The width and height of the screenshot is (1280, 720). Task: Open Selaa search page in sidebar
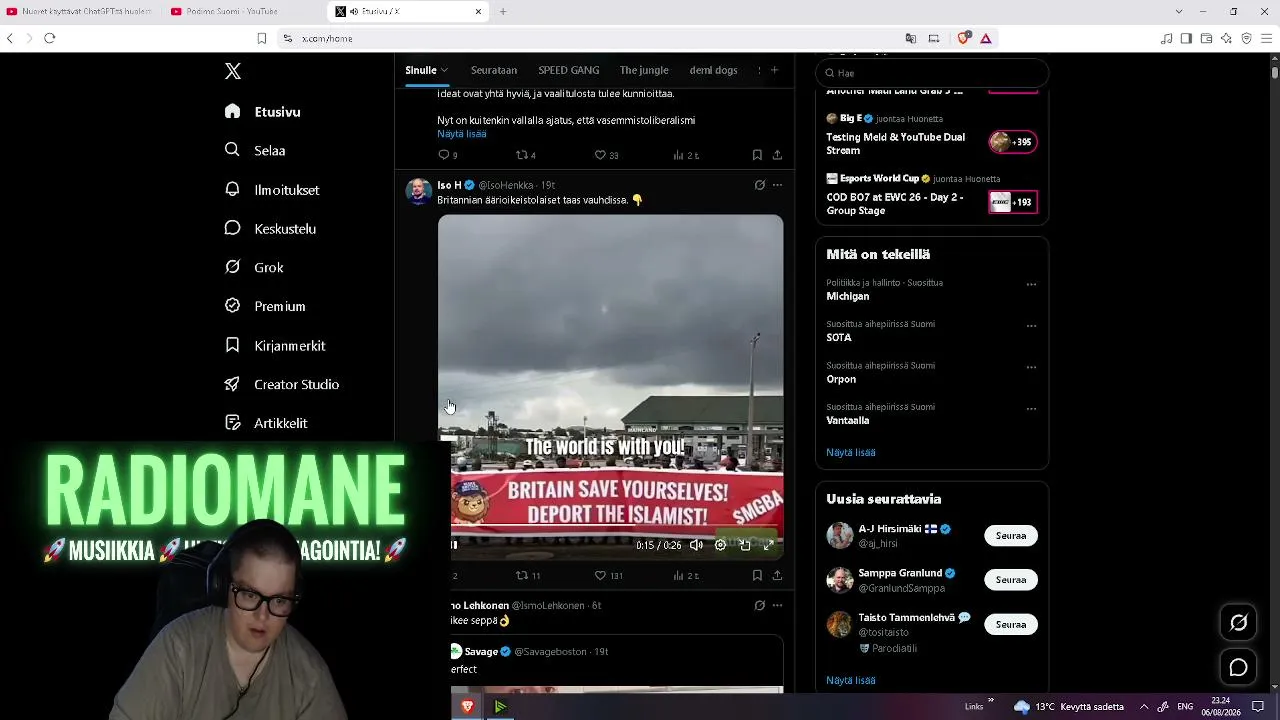256,150
